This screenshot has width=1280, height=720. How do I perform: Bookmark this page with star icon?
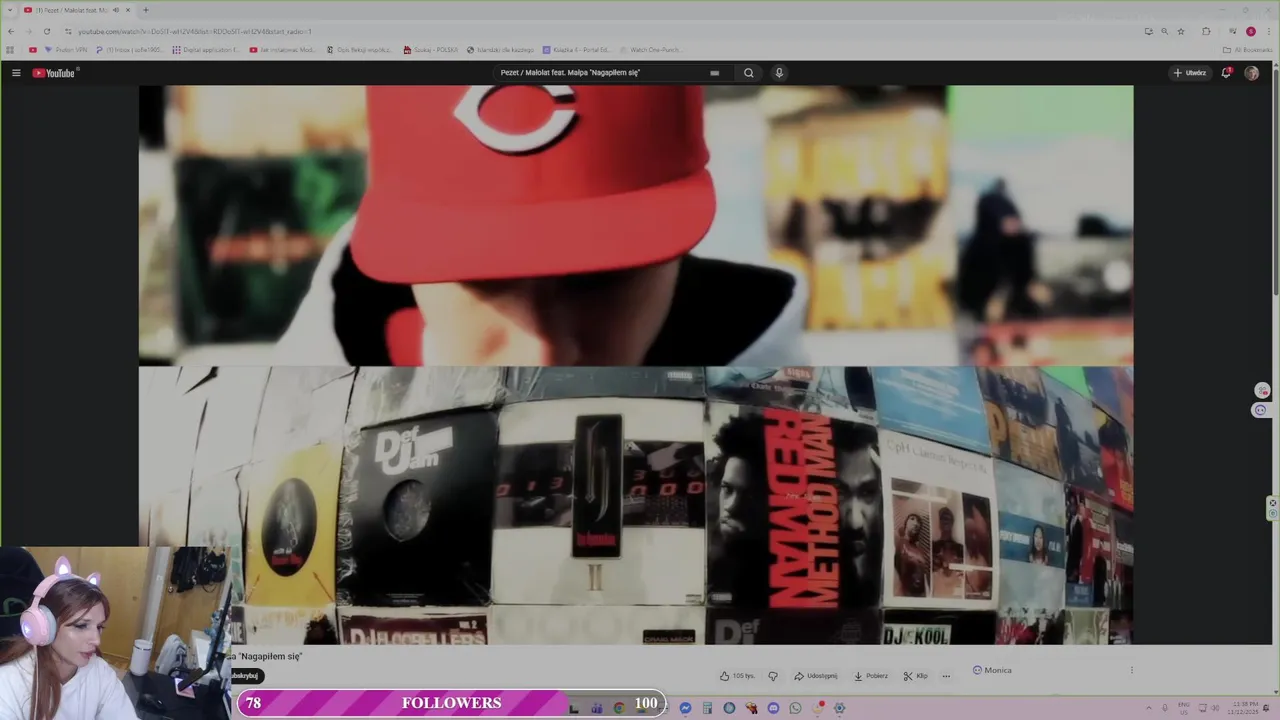click(1181, 31)
